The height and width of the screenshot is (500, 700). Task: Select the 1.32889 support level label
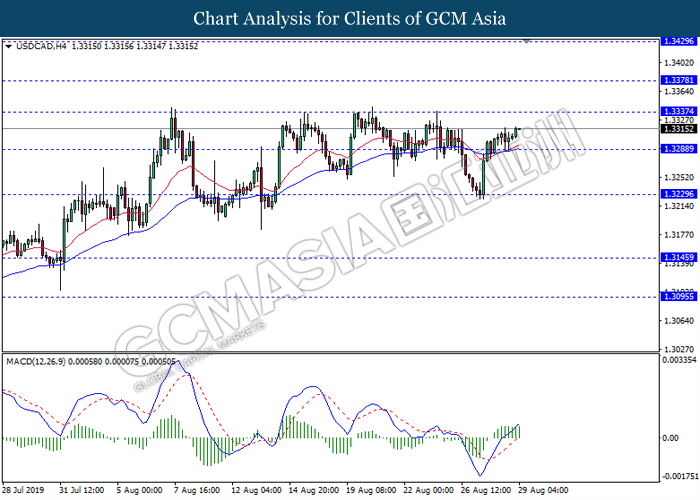click(679, 149)
